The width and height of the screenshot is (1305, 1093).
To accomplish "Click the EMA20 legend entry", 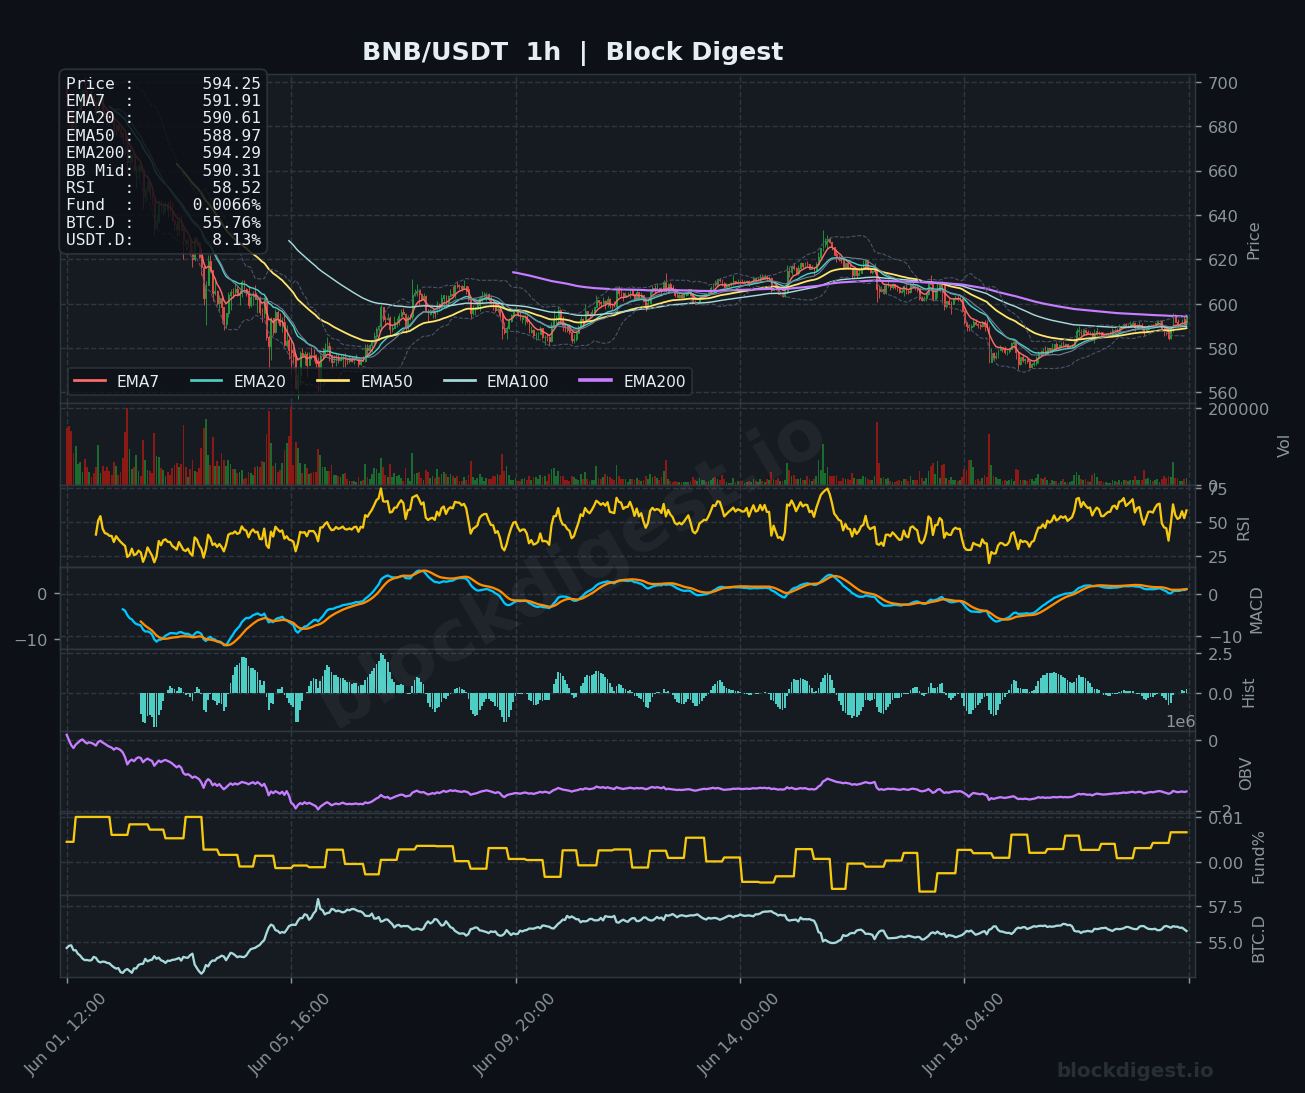I will tap(238, 381).
